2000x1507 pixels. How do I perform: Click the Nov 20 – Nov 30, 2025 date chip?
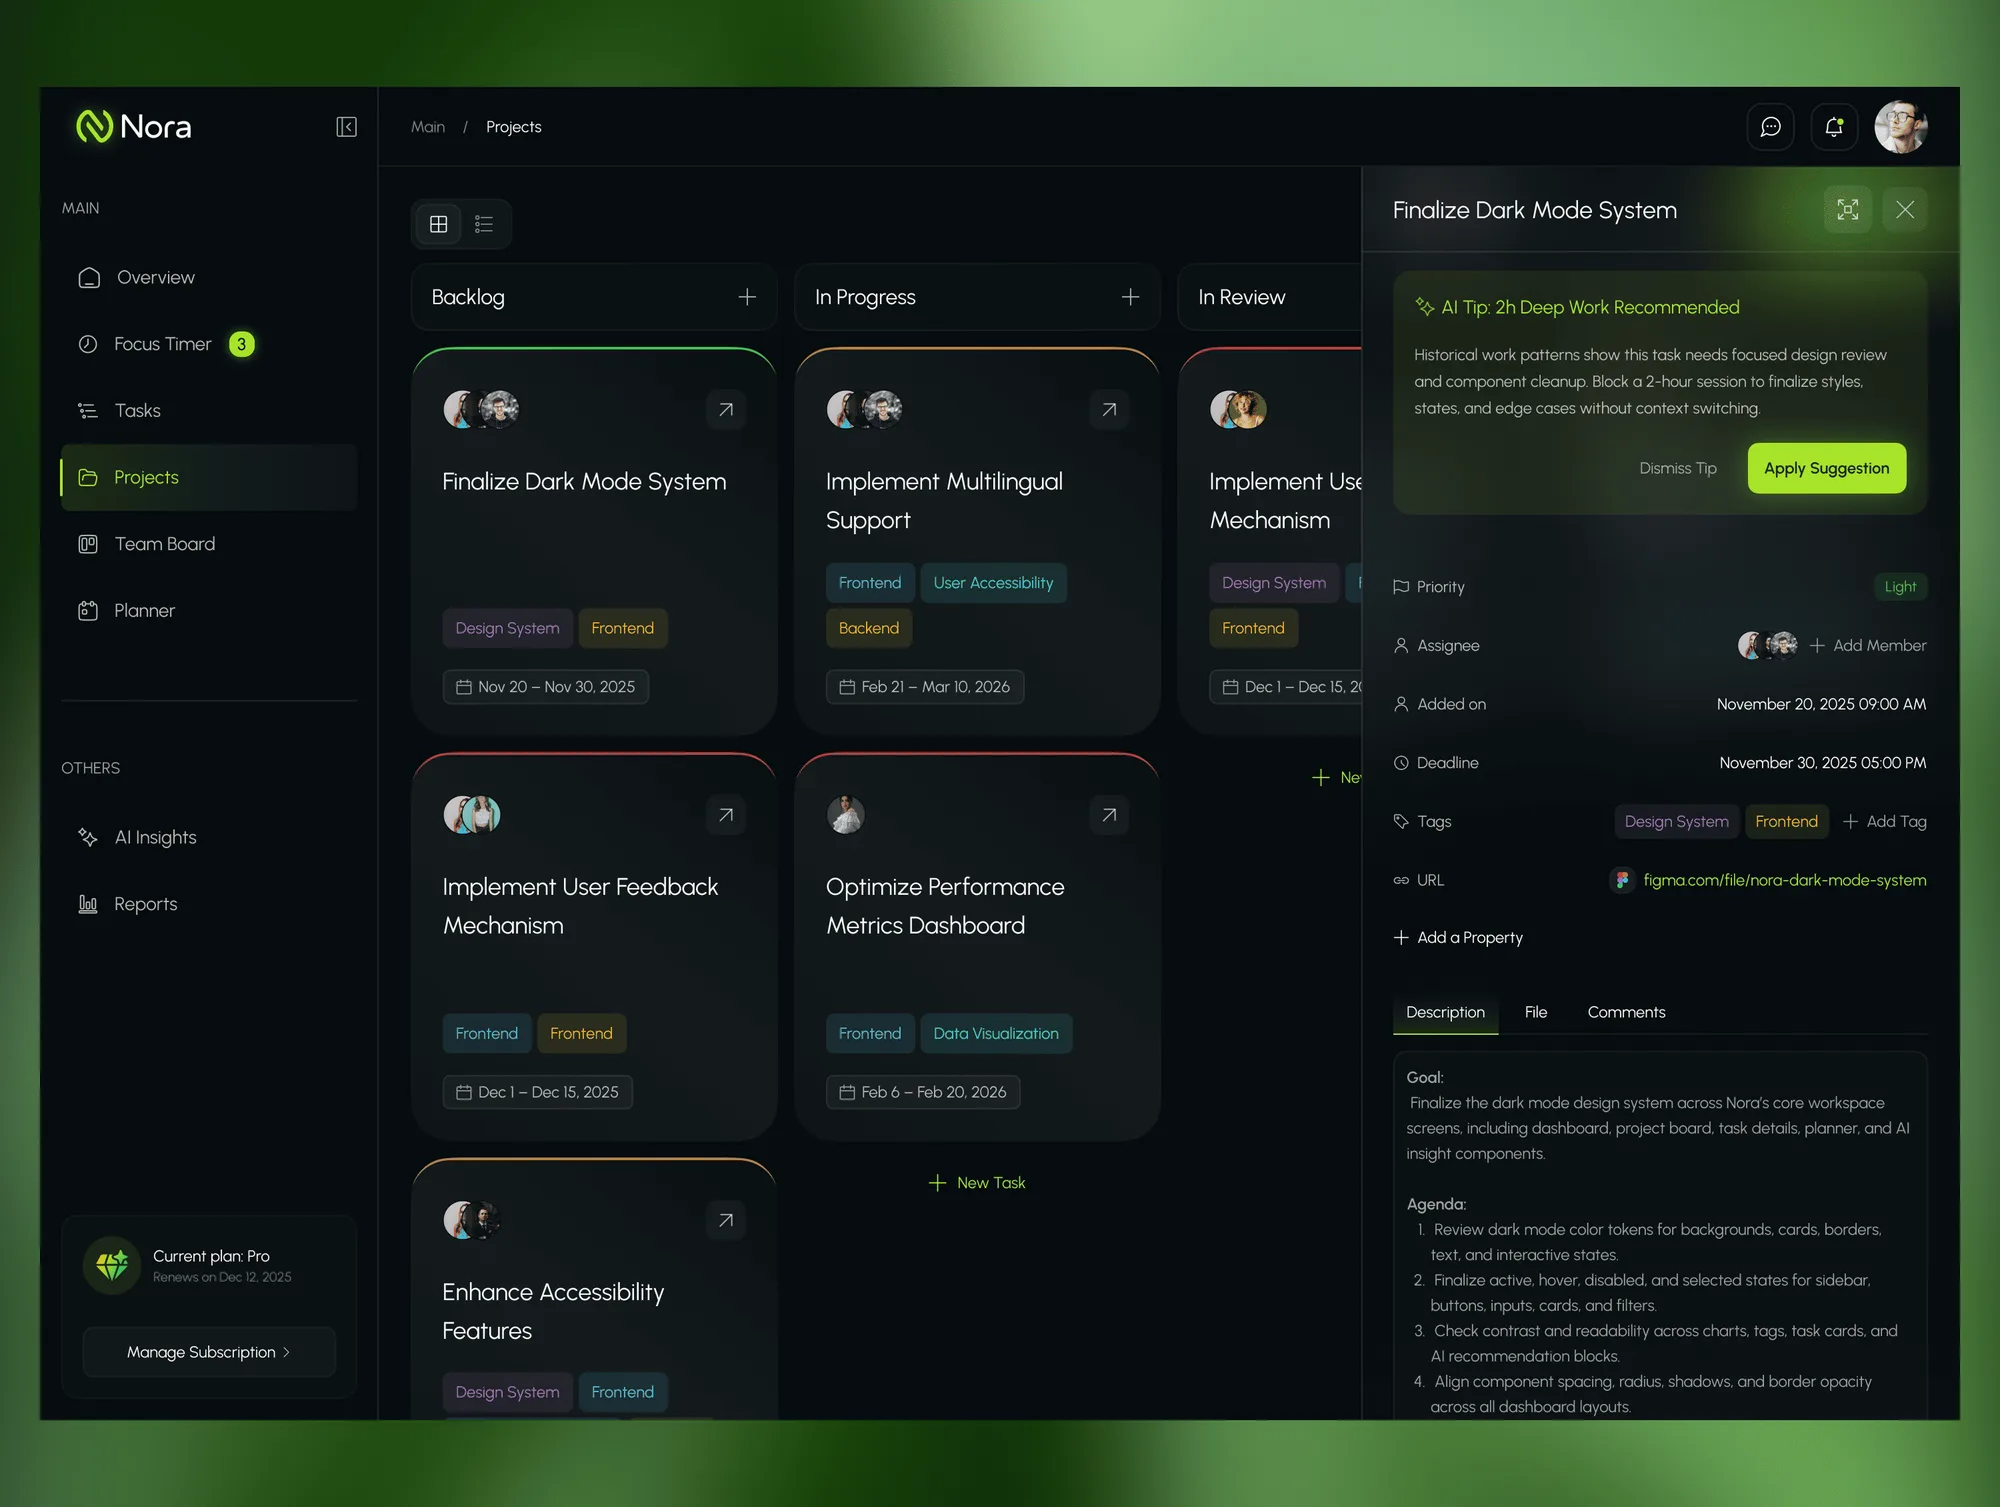coord(546,687)
